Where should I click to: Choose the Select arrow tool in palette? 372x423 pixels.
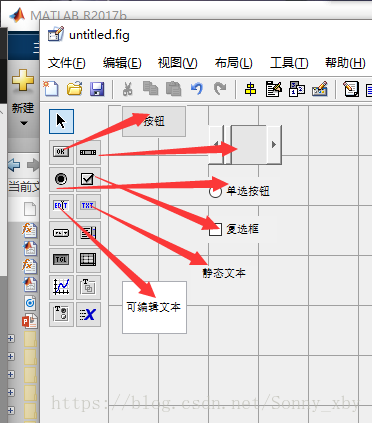click(61, 121)
